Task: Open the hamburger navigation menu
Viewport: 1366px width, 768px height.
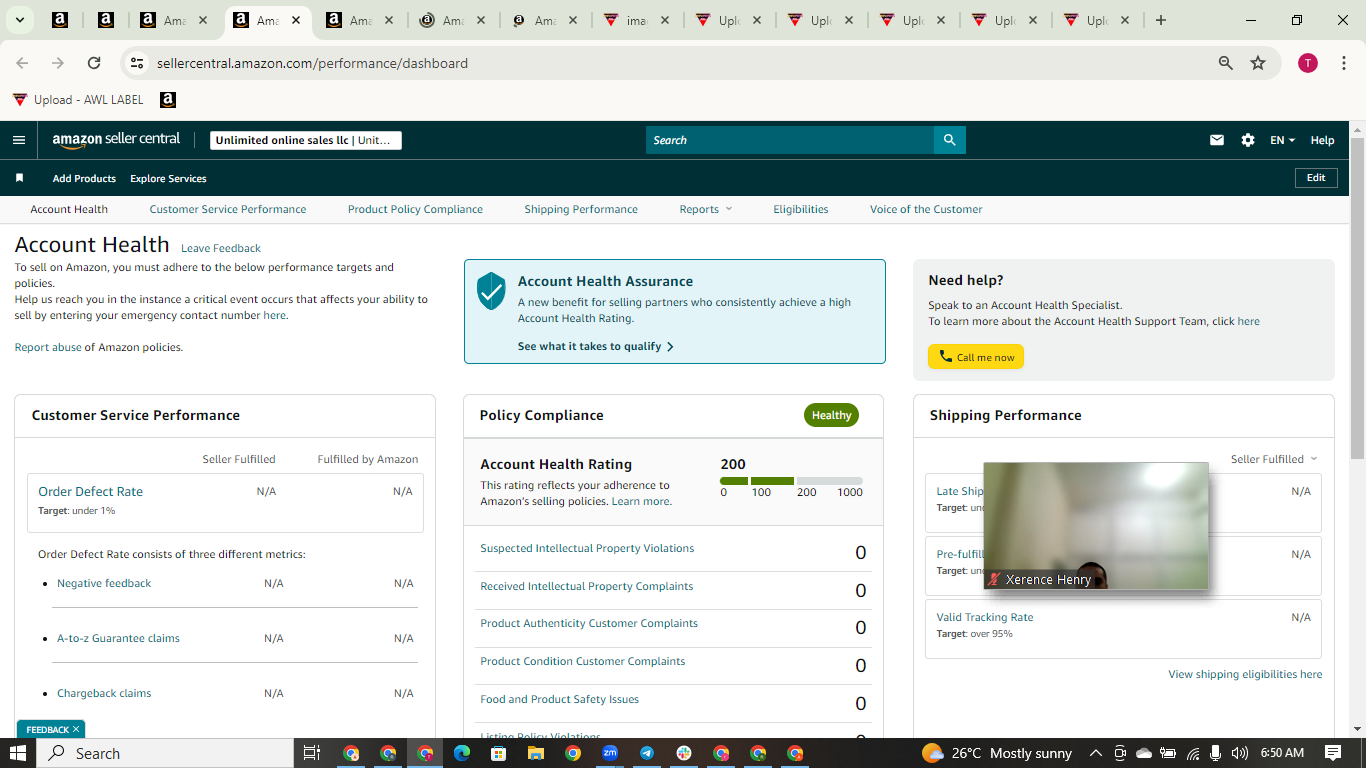Action: tap(19, 140)
